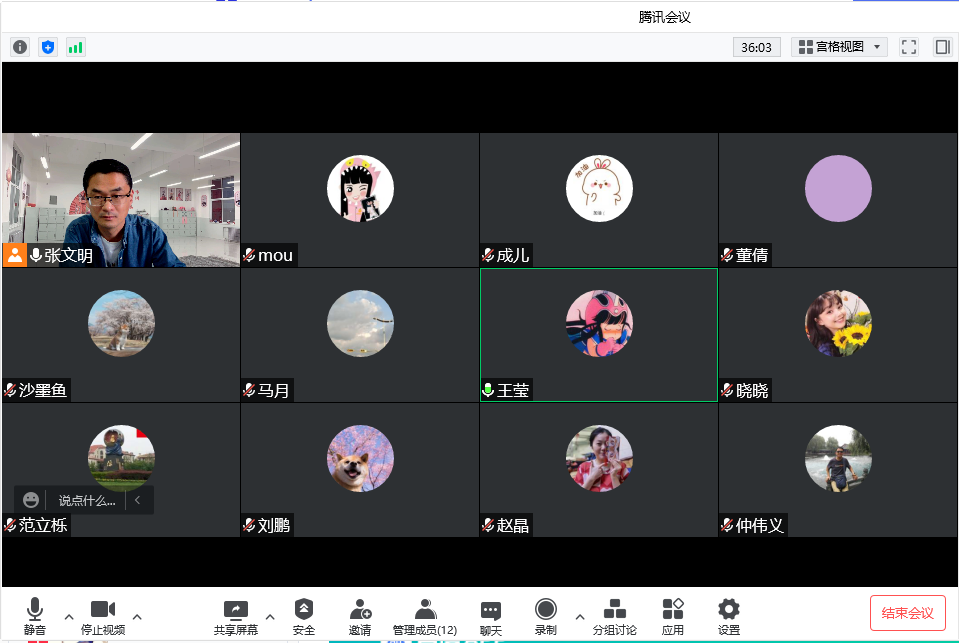
Task: Click the meeting info icon
Action: 20,47
